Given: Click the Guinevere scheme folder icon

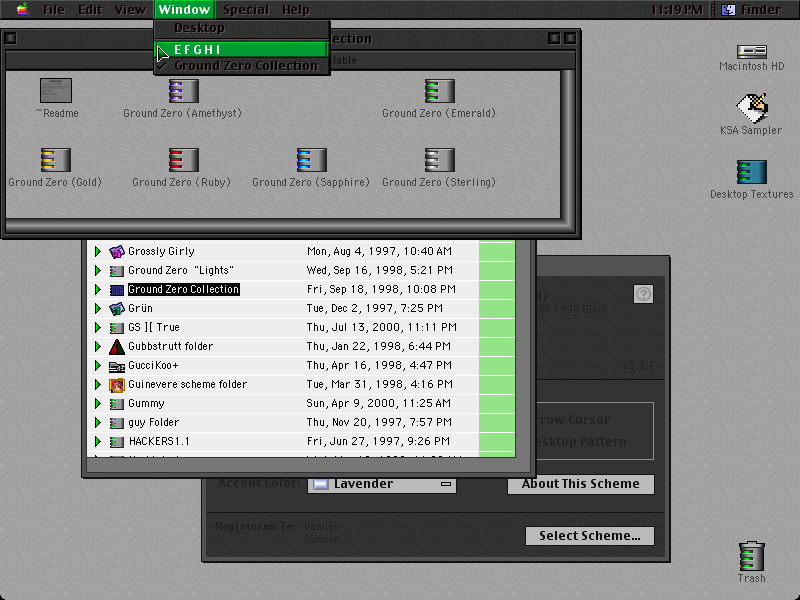Looking at the screenshot, I should click(117, 385).
